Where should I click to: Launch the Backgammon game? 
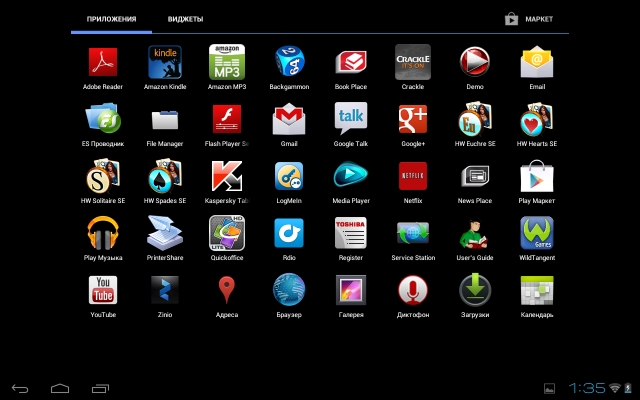(289, 63)
